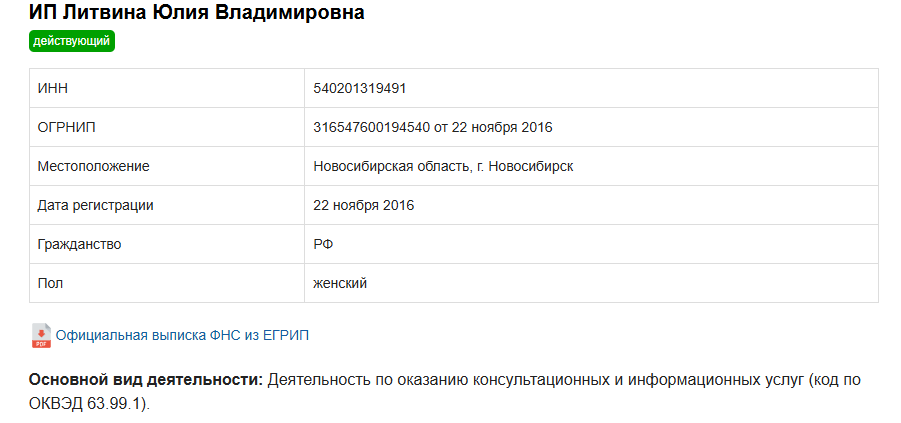This screenshot has height=423, width=901.
Task: Click the ИНН value 540201319491
Action: [x=360, y=88]
